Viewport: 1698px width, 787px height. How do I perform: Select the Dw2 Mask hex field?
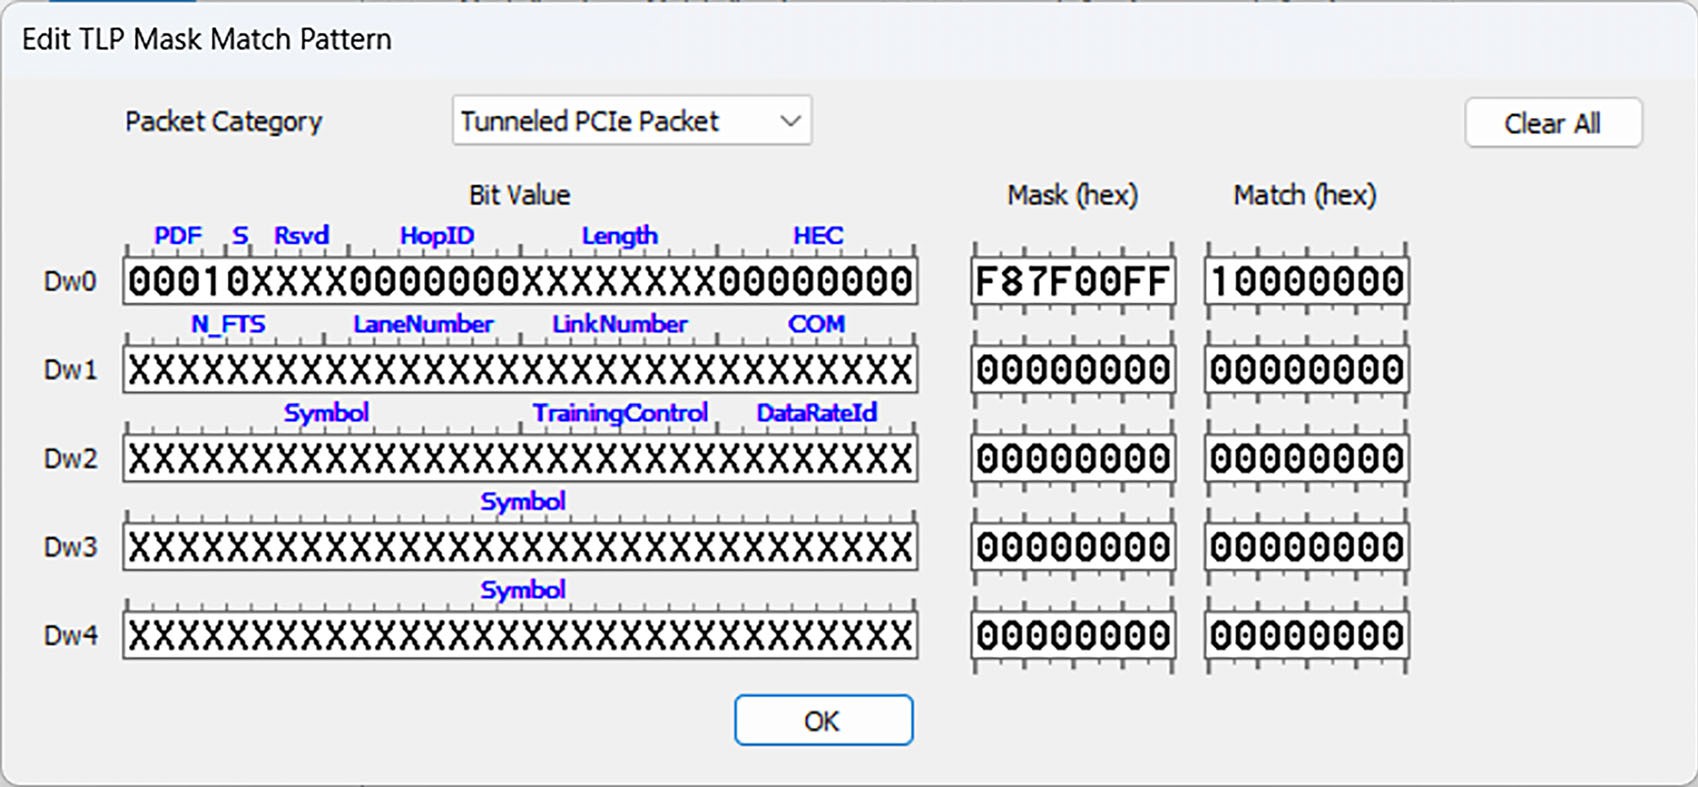[x=1073, y=458]
